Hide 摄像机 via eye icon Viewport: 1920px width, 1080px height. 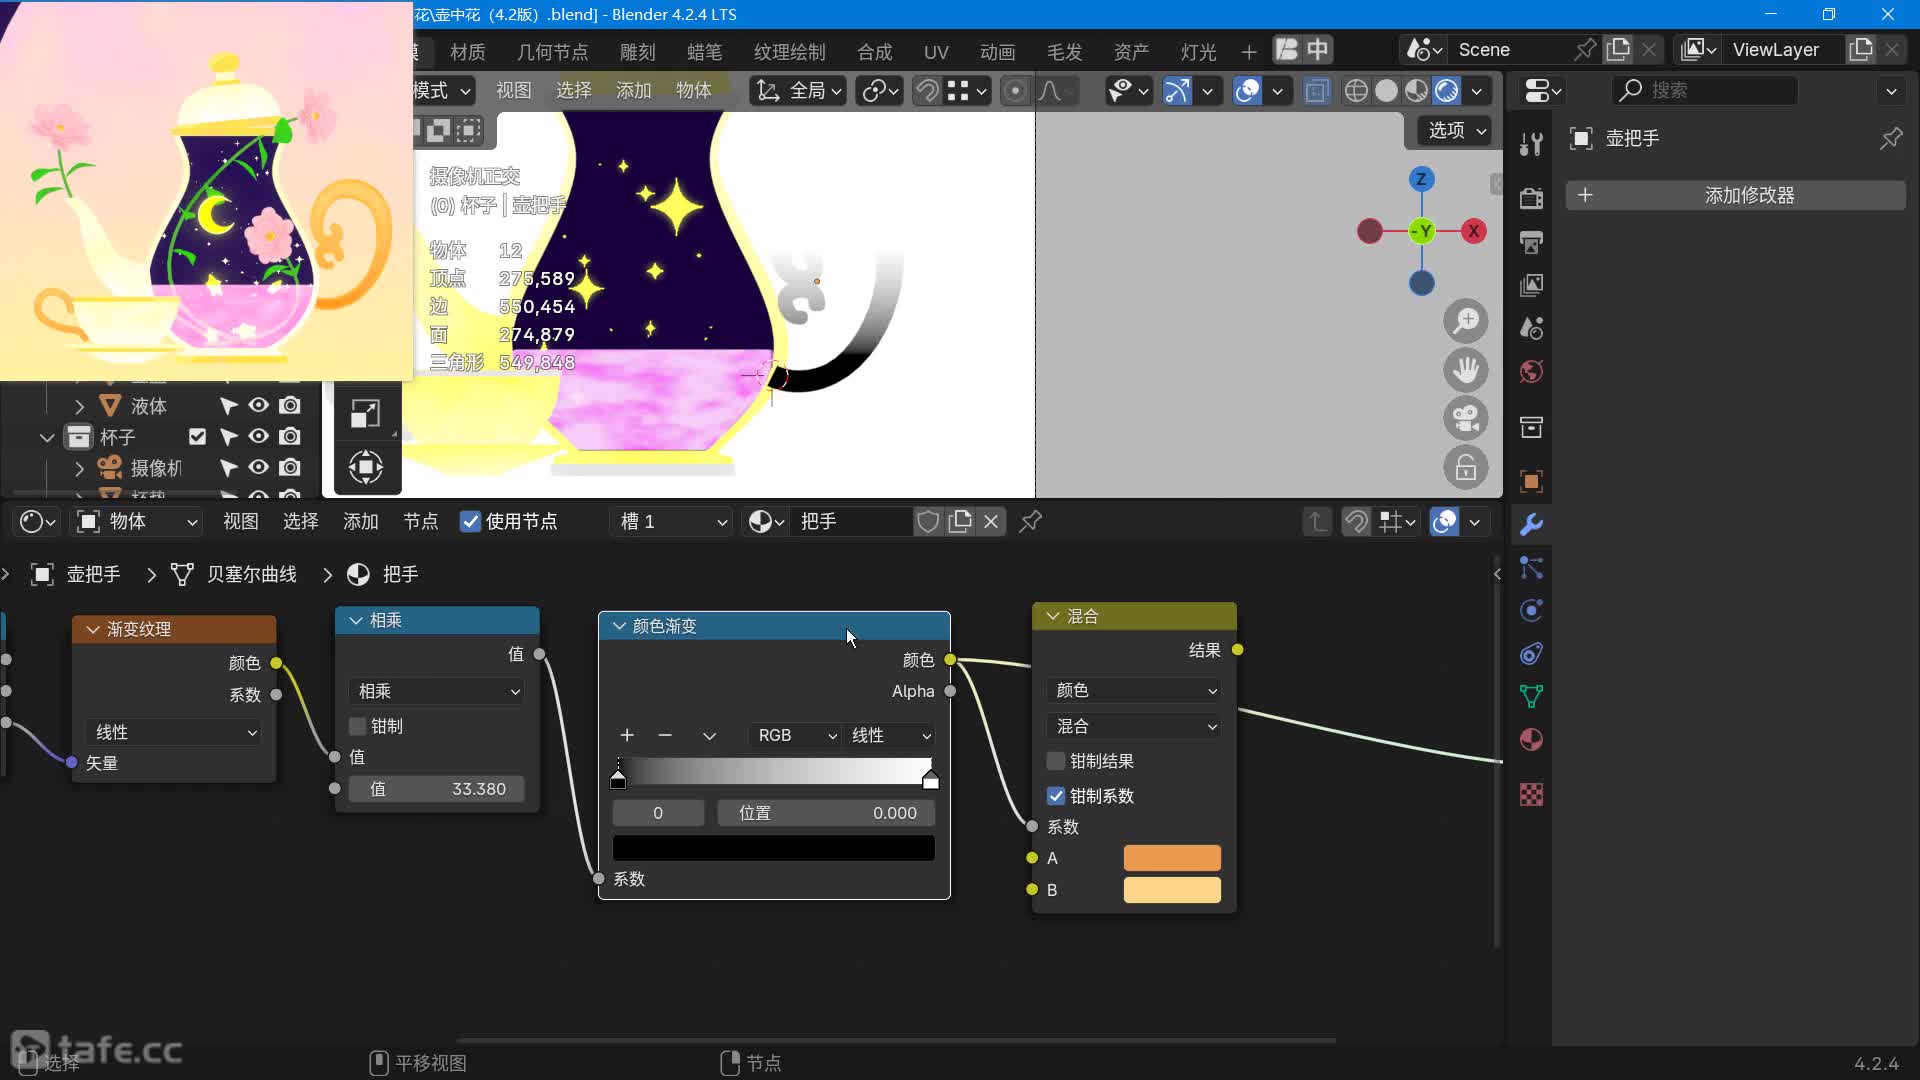(258, 467)
